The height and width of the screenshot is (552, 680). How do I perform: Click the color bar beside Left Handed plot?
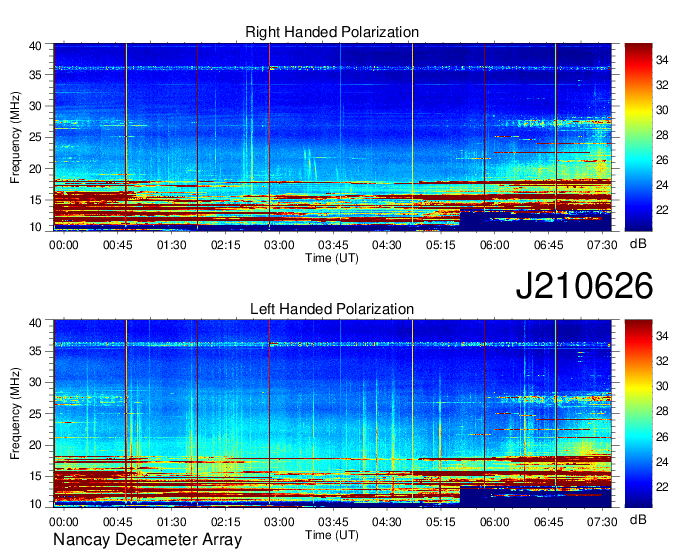pyautogui.click(x=638, y=414)
